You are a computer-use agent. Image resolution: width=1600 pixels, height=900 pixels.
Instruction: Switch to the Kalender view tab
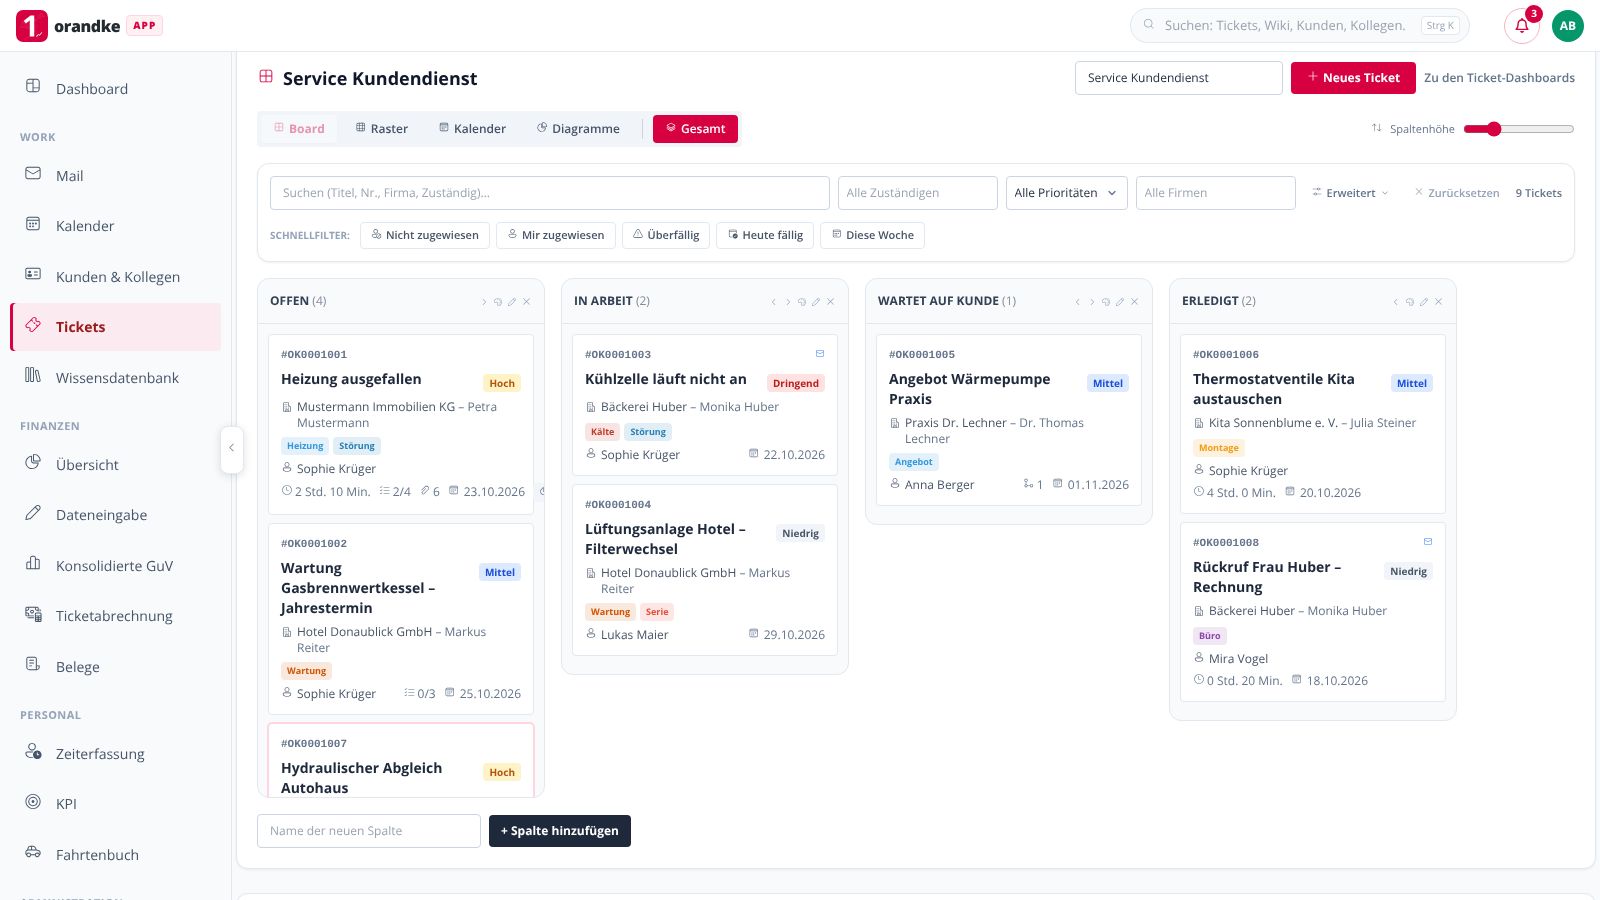tap(472, 129)
